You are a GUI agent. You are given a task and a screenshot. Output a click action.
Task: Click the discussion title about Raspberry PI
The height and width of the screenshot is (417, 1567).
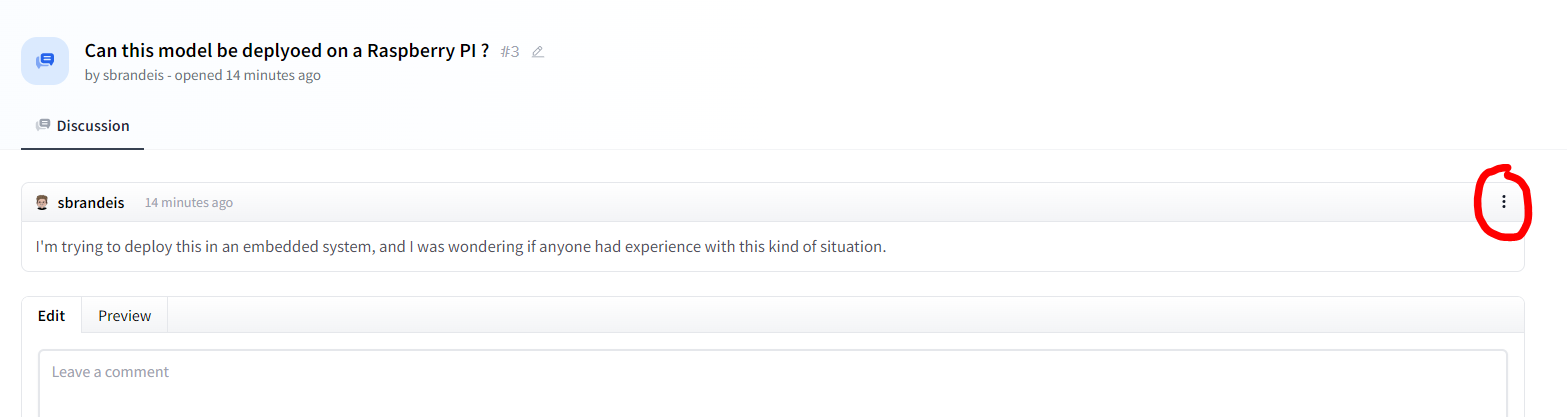(286, 51)
